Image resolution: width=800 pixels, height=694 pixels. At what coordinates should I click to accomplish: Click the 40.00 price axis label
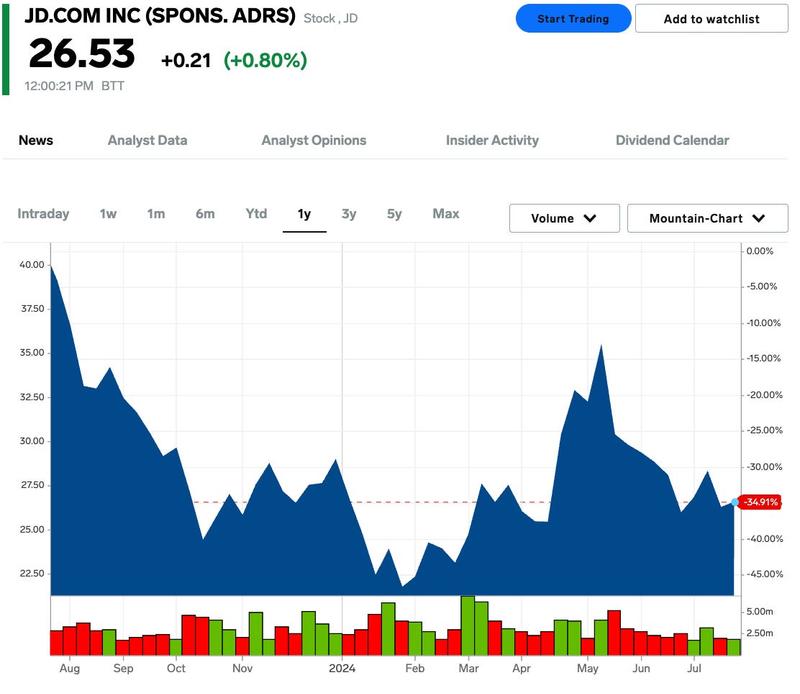point(32,265)
